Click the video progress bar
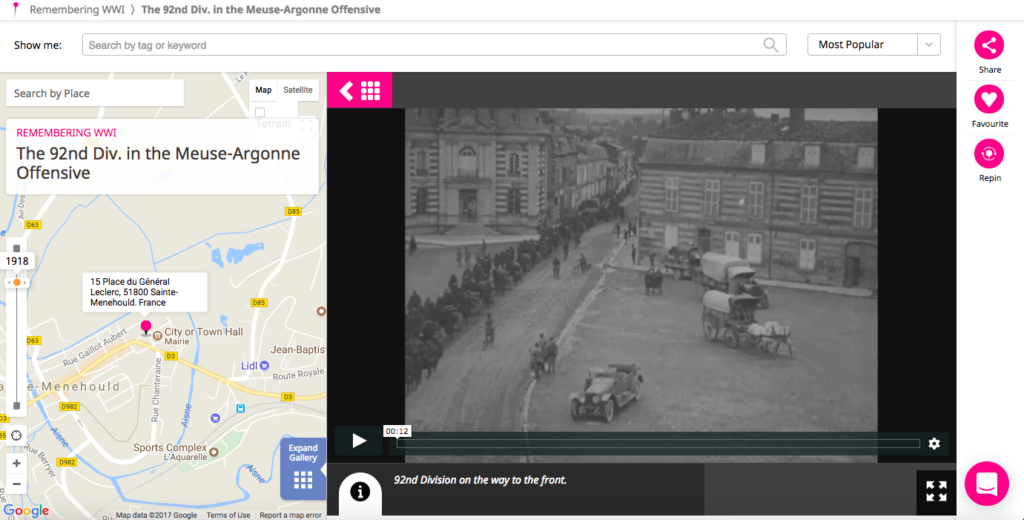The width and height of the screenshot is (1024, 520). [658, 444]
